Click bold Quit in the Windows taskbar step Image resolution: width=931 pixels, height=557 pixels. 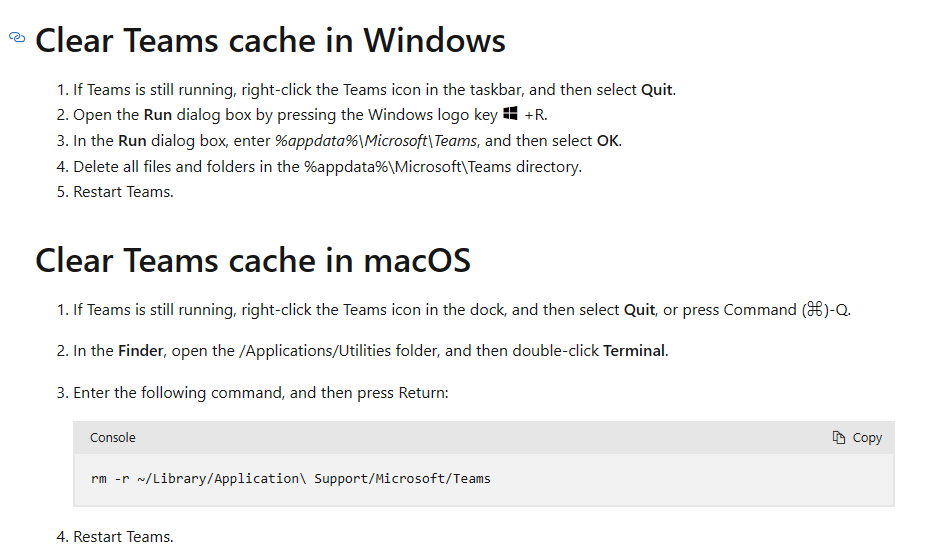click(656, 90)
